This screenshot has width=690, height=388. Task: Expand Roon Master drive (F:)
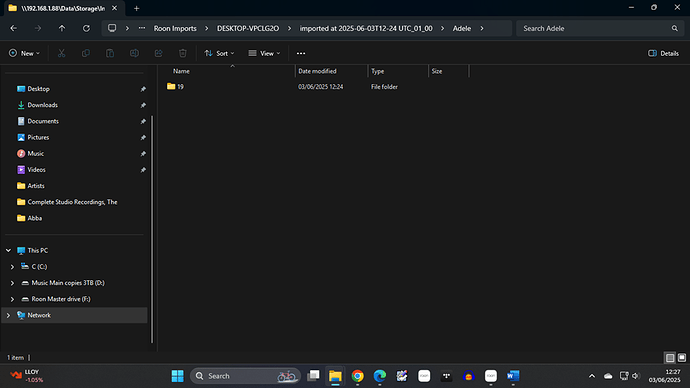point(12,299)
